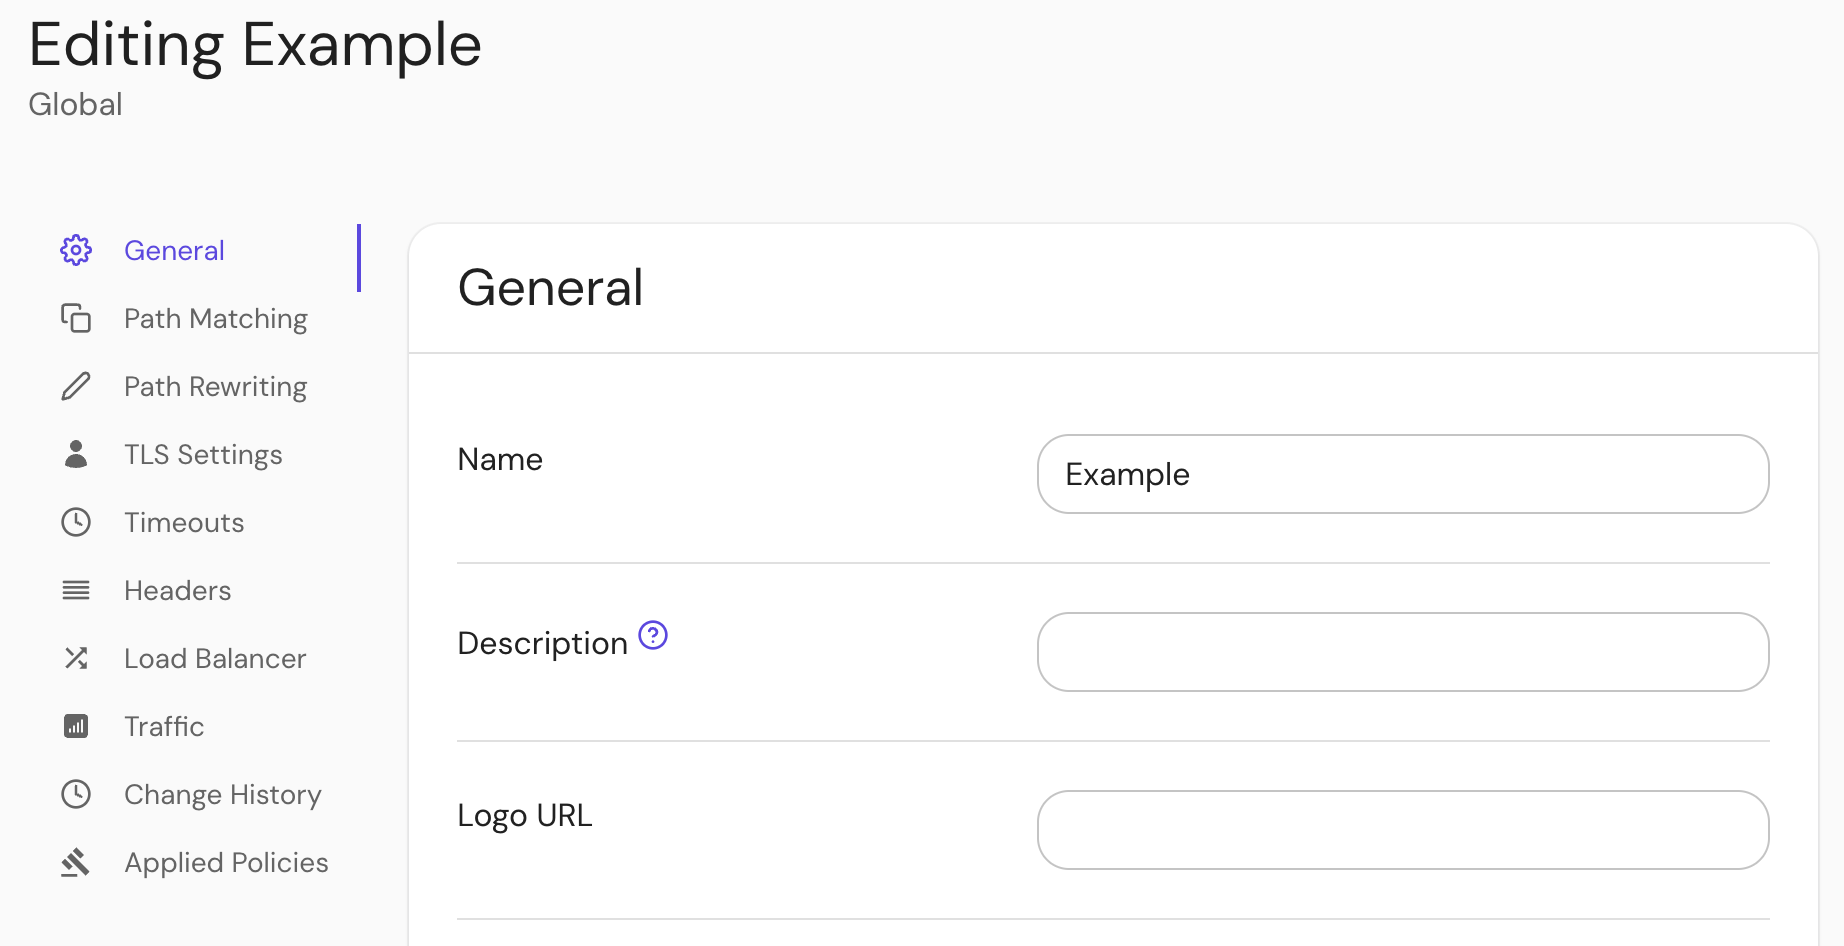1844x946 pixels.
Task: Focus the Description text field
Action: [x=1402, y=652]
